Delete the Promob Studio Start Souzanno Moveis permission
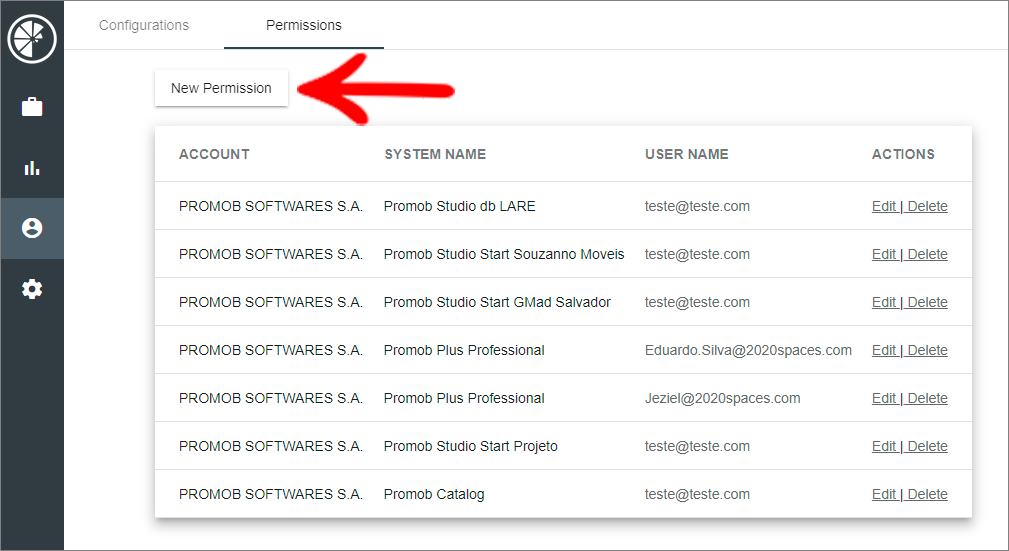Image resolution: width=1009 pixels, height=551 pixels. click(927, 254)
